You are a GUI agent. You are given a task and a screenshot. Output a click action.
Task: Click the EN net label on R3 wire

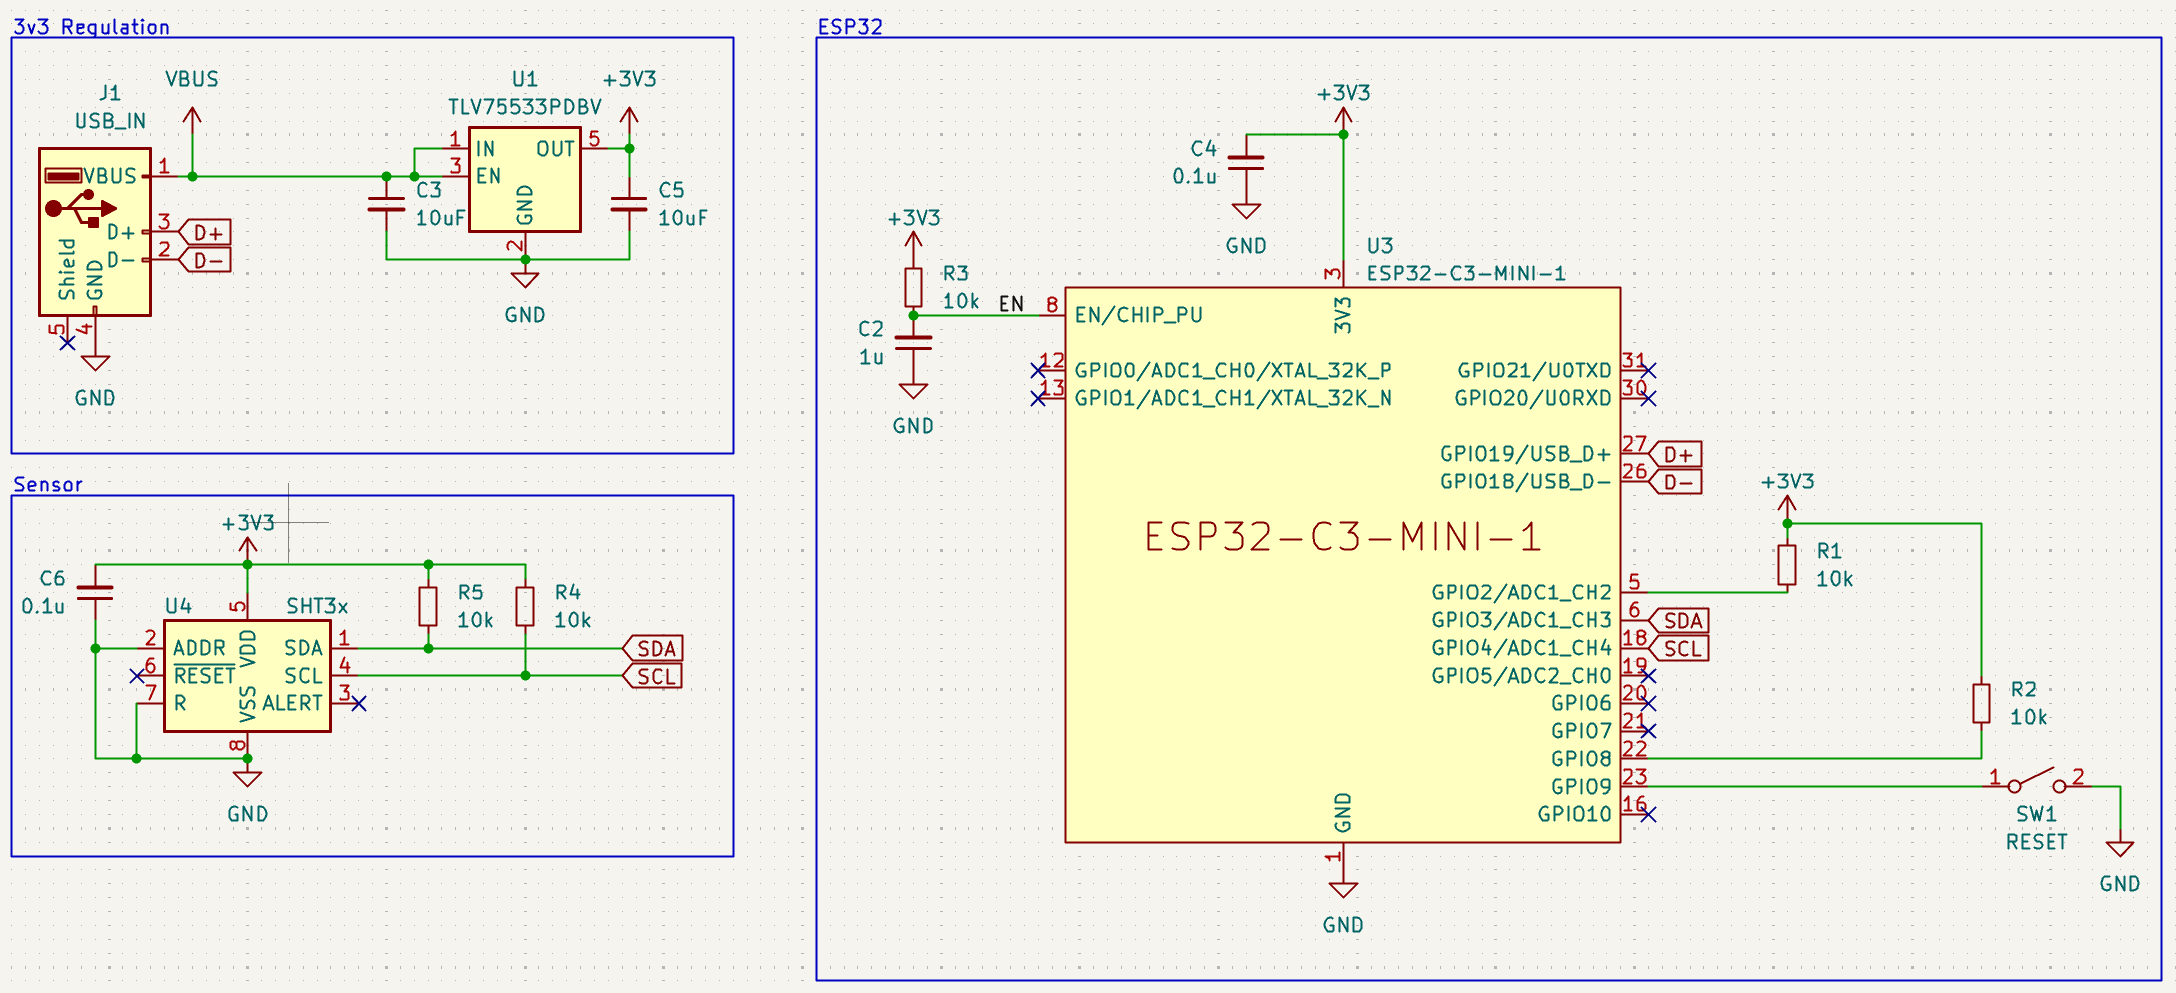click(x=1012, y=304)
